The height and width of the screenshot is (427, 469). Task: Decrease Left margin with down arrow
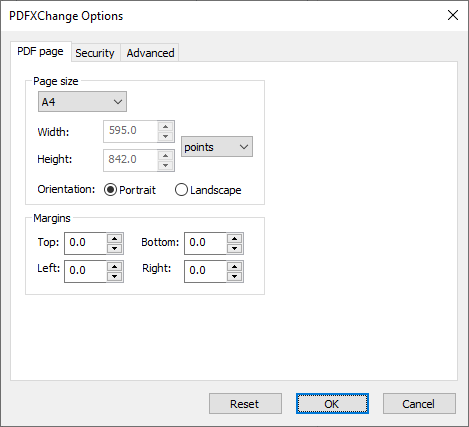pos(115,276)
